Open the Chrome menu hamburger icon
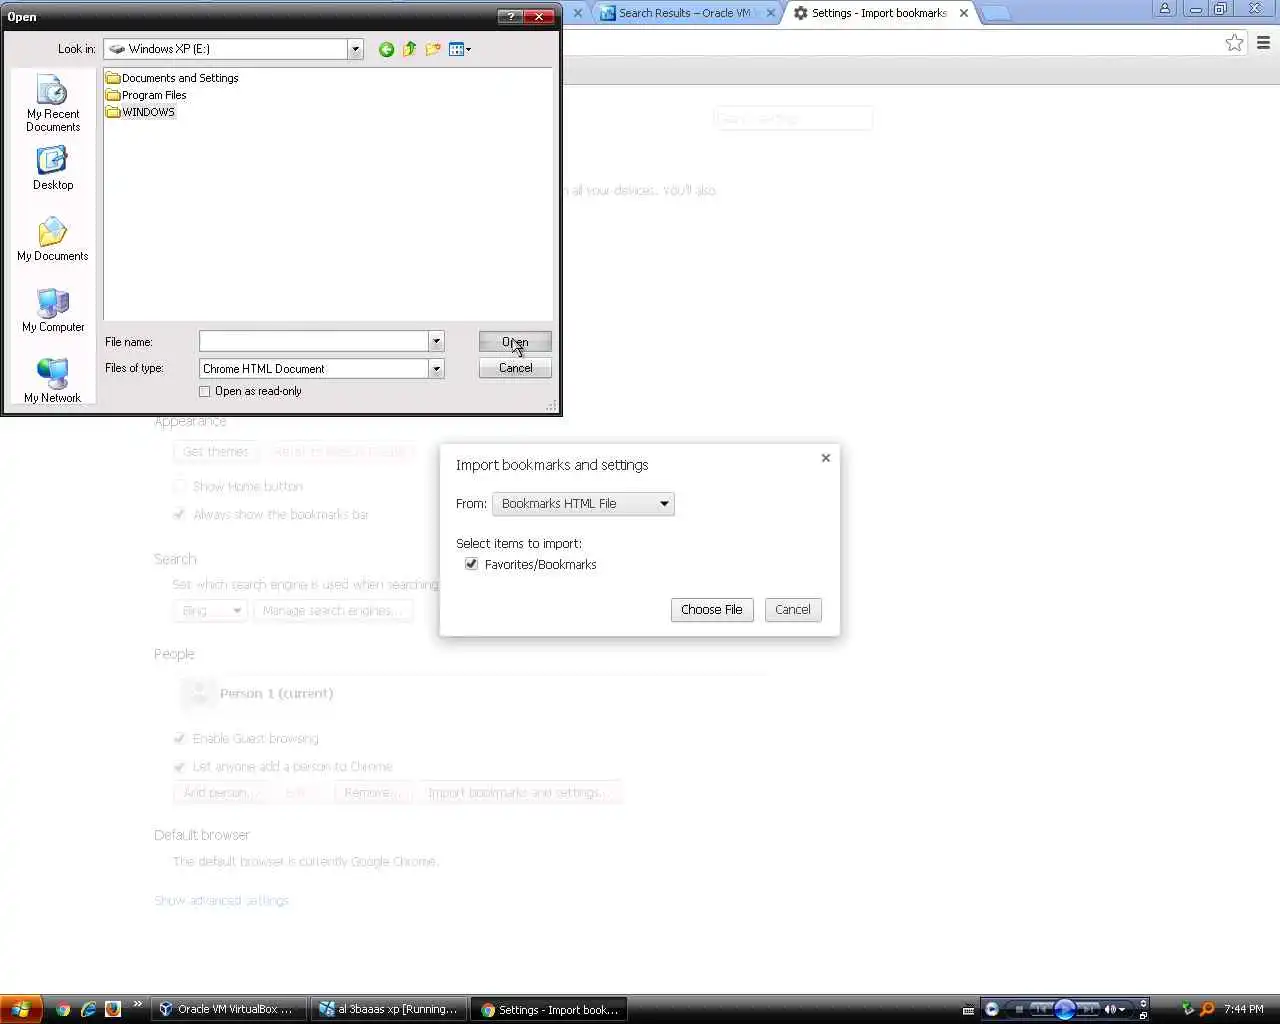This screenshot has width=1280, height=1024. 1263,43
